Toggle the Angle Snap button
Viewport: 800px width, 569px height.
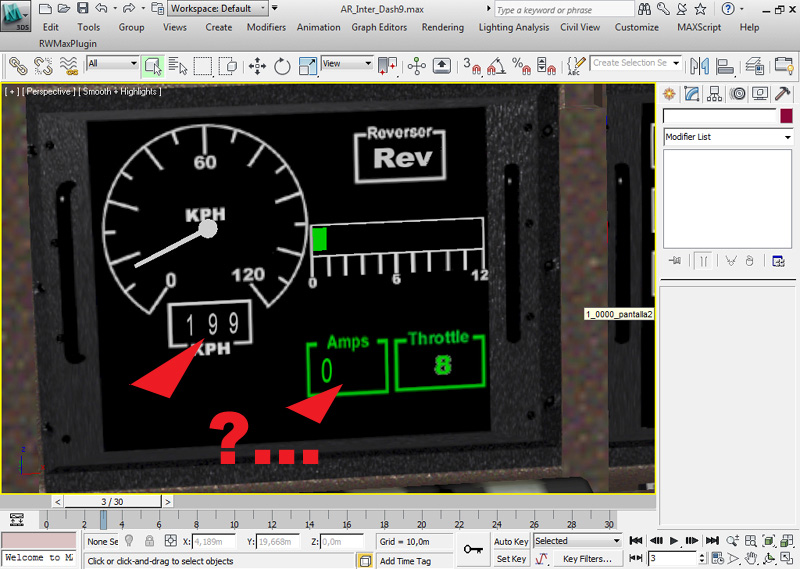(494, 66)
